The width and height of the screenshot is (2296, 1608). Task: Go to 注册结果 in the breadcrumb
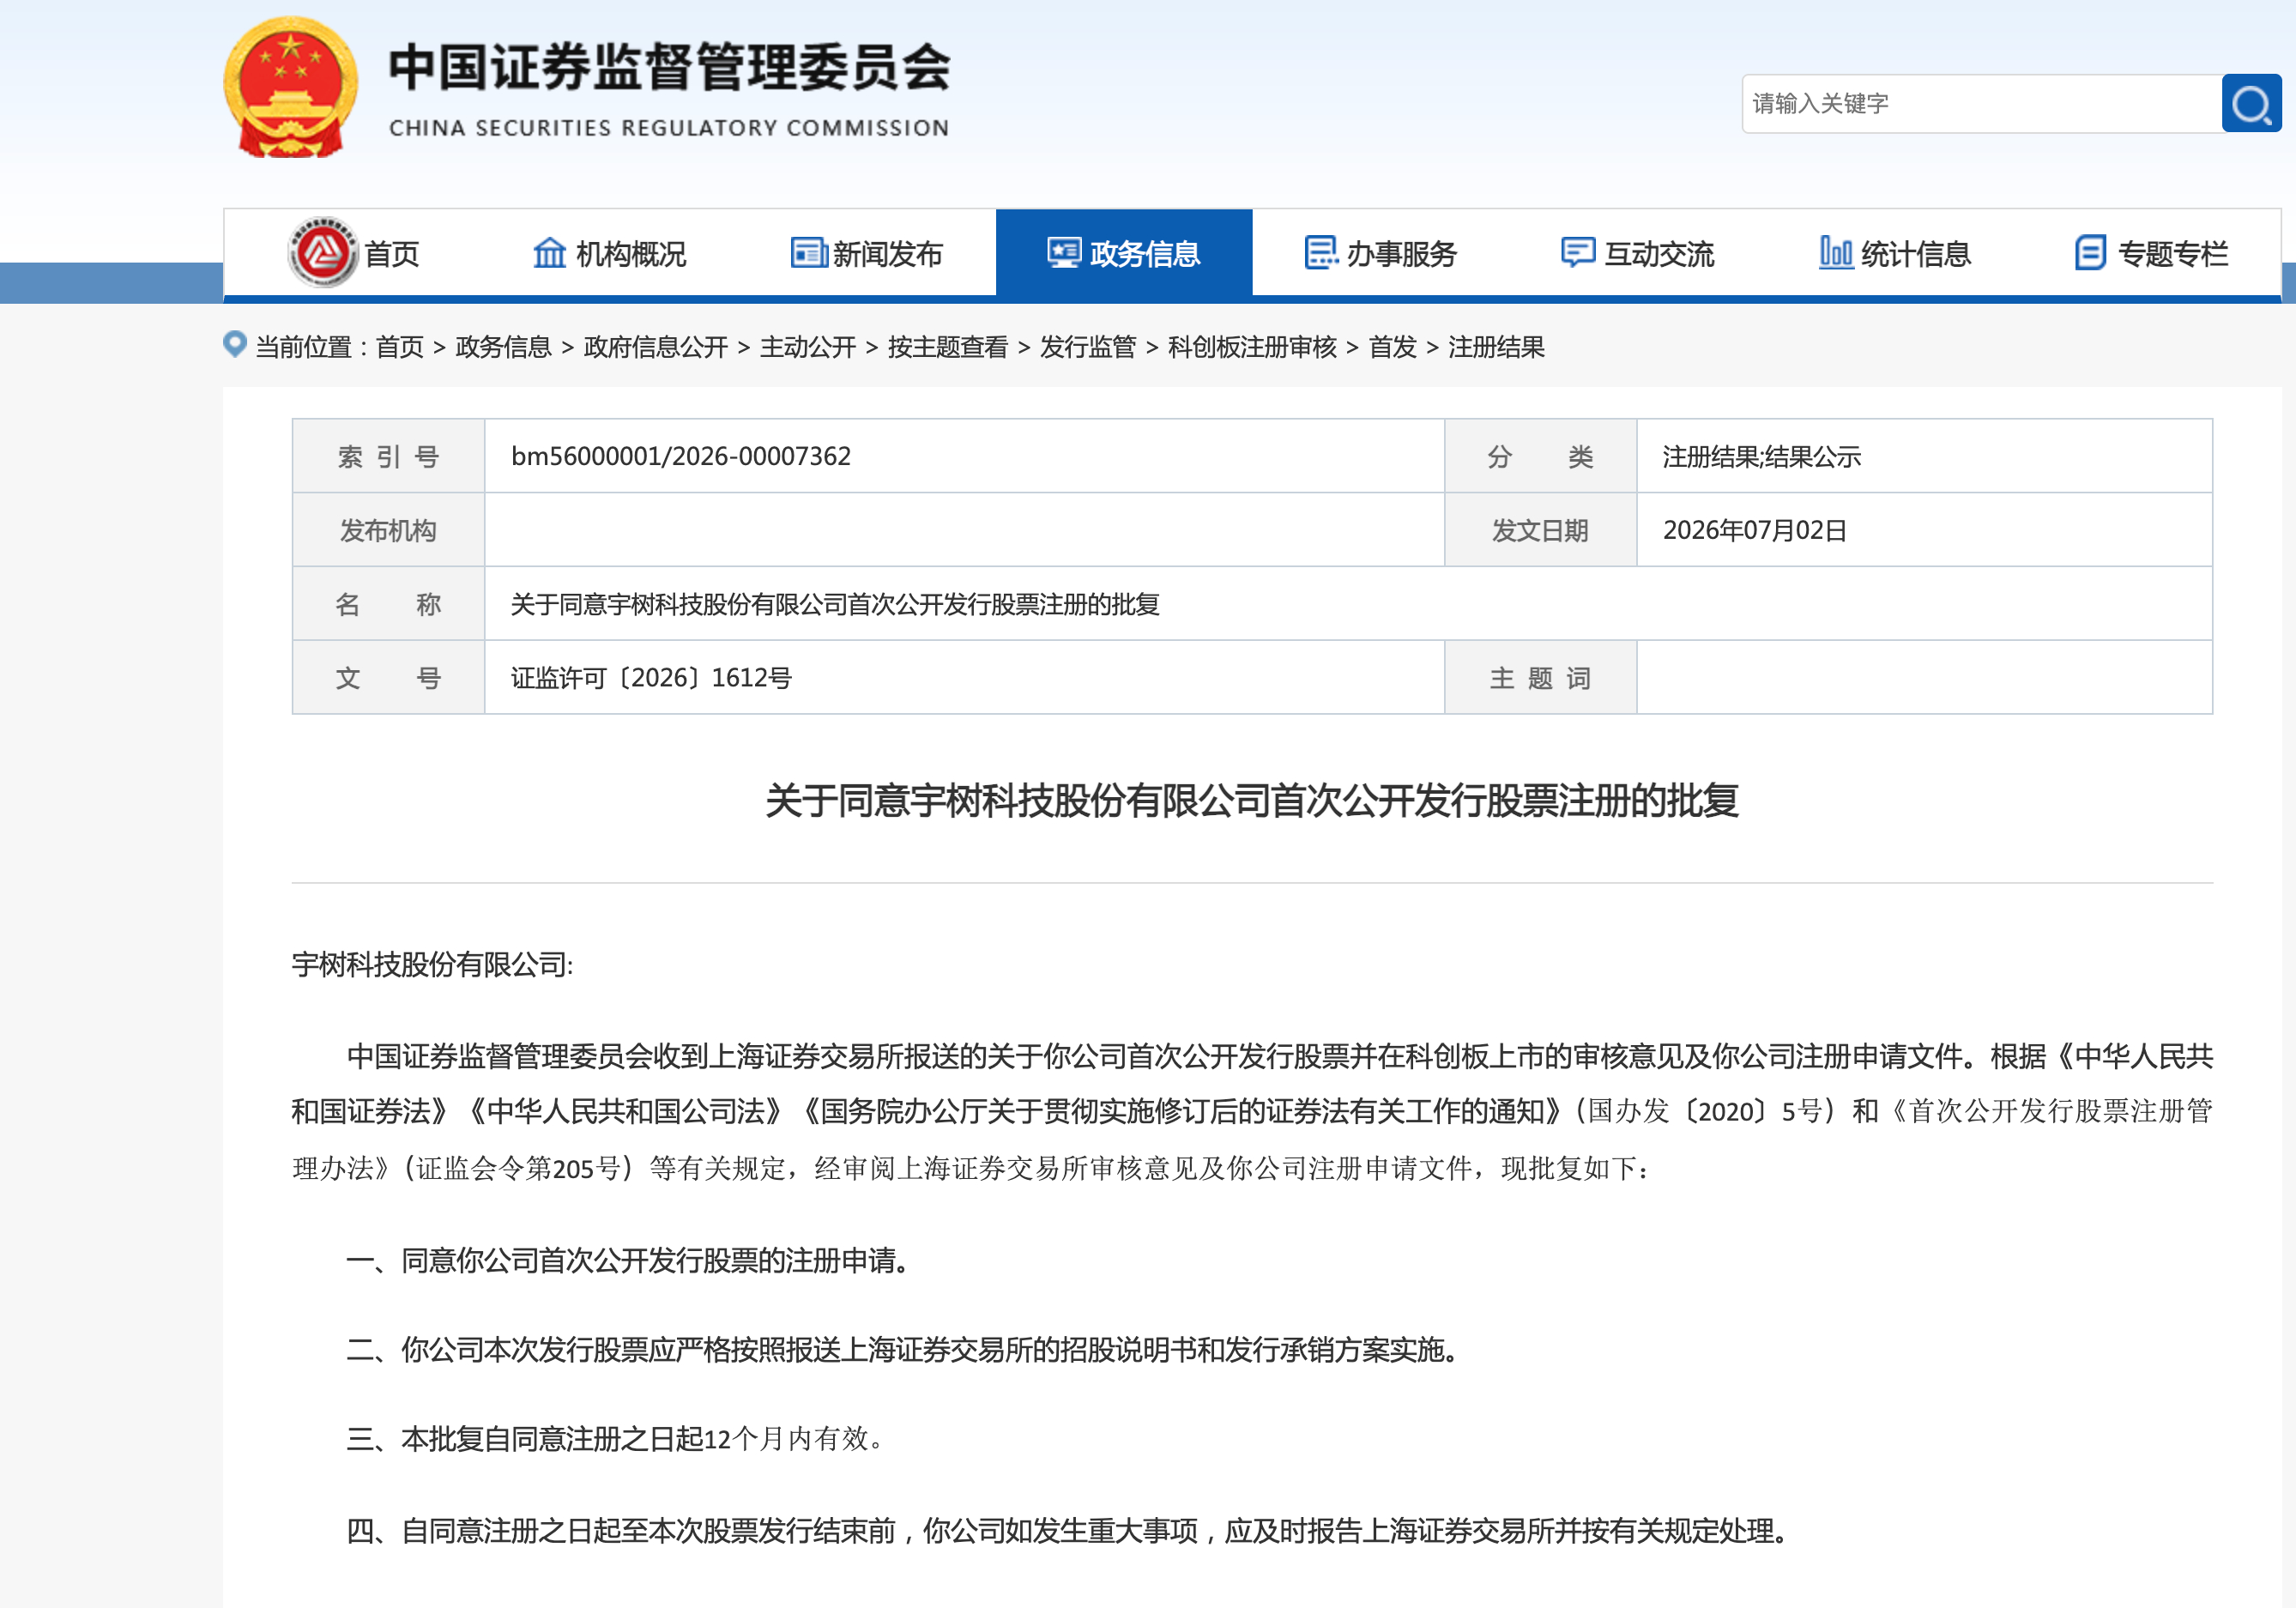pyautogui.click(x=1496, y=347)
